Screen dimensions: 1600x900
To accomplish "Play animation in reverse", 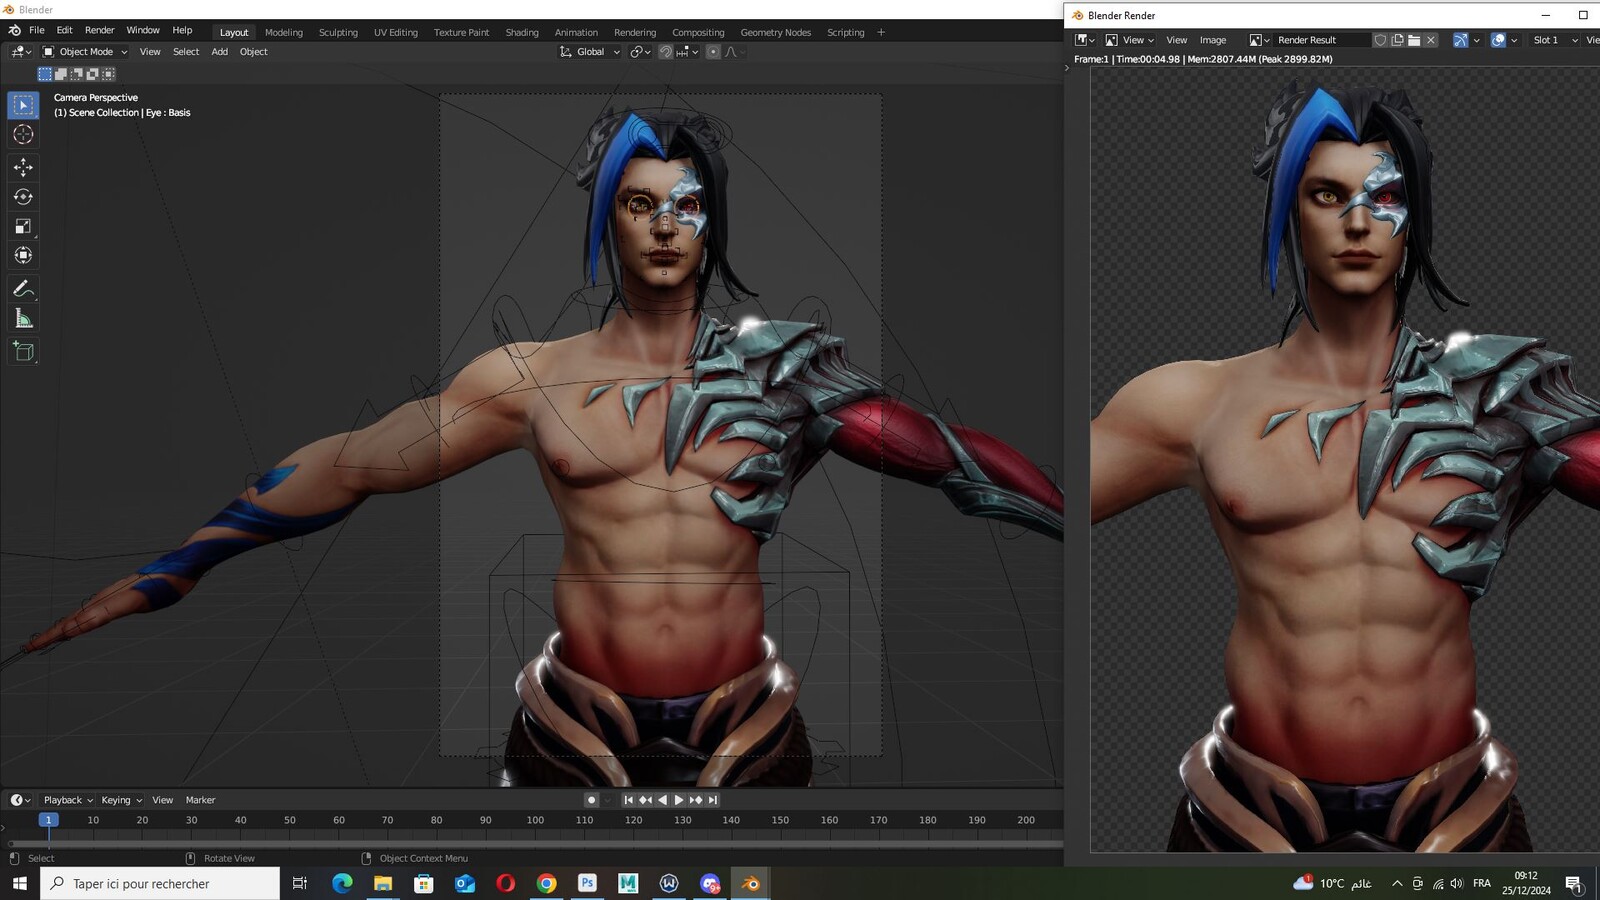I will pos(662,800).
